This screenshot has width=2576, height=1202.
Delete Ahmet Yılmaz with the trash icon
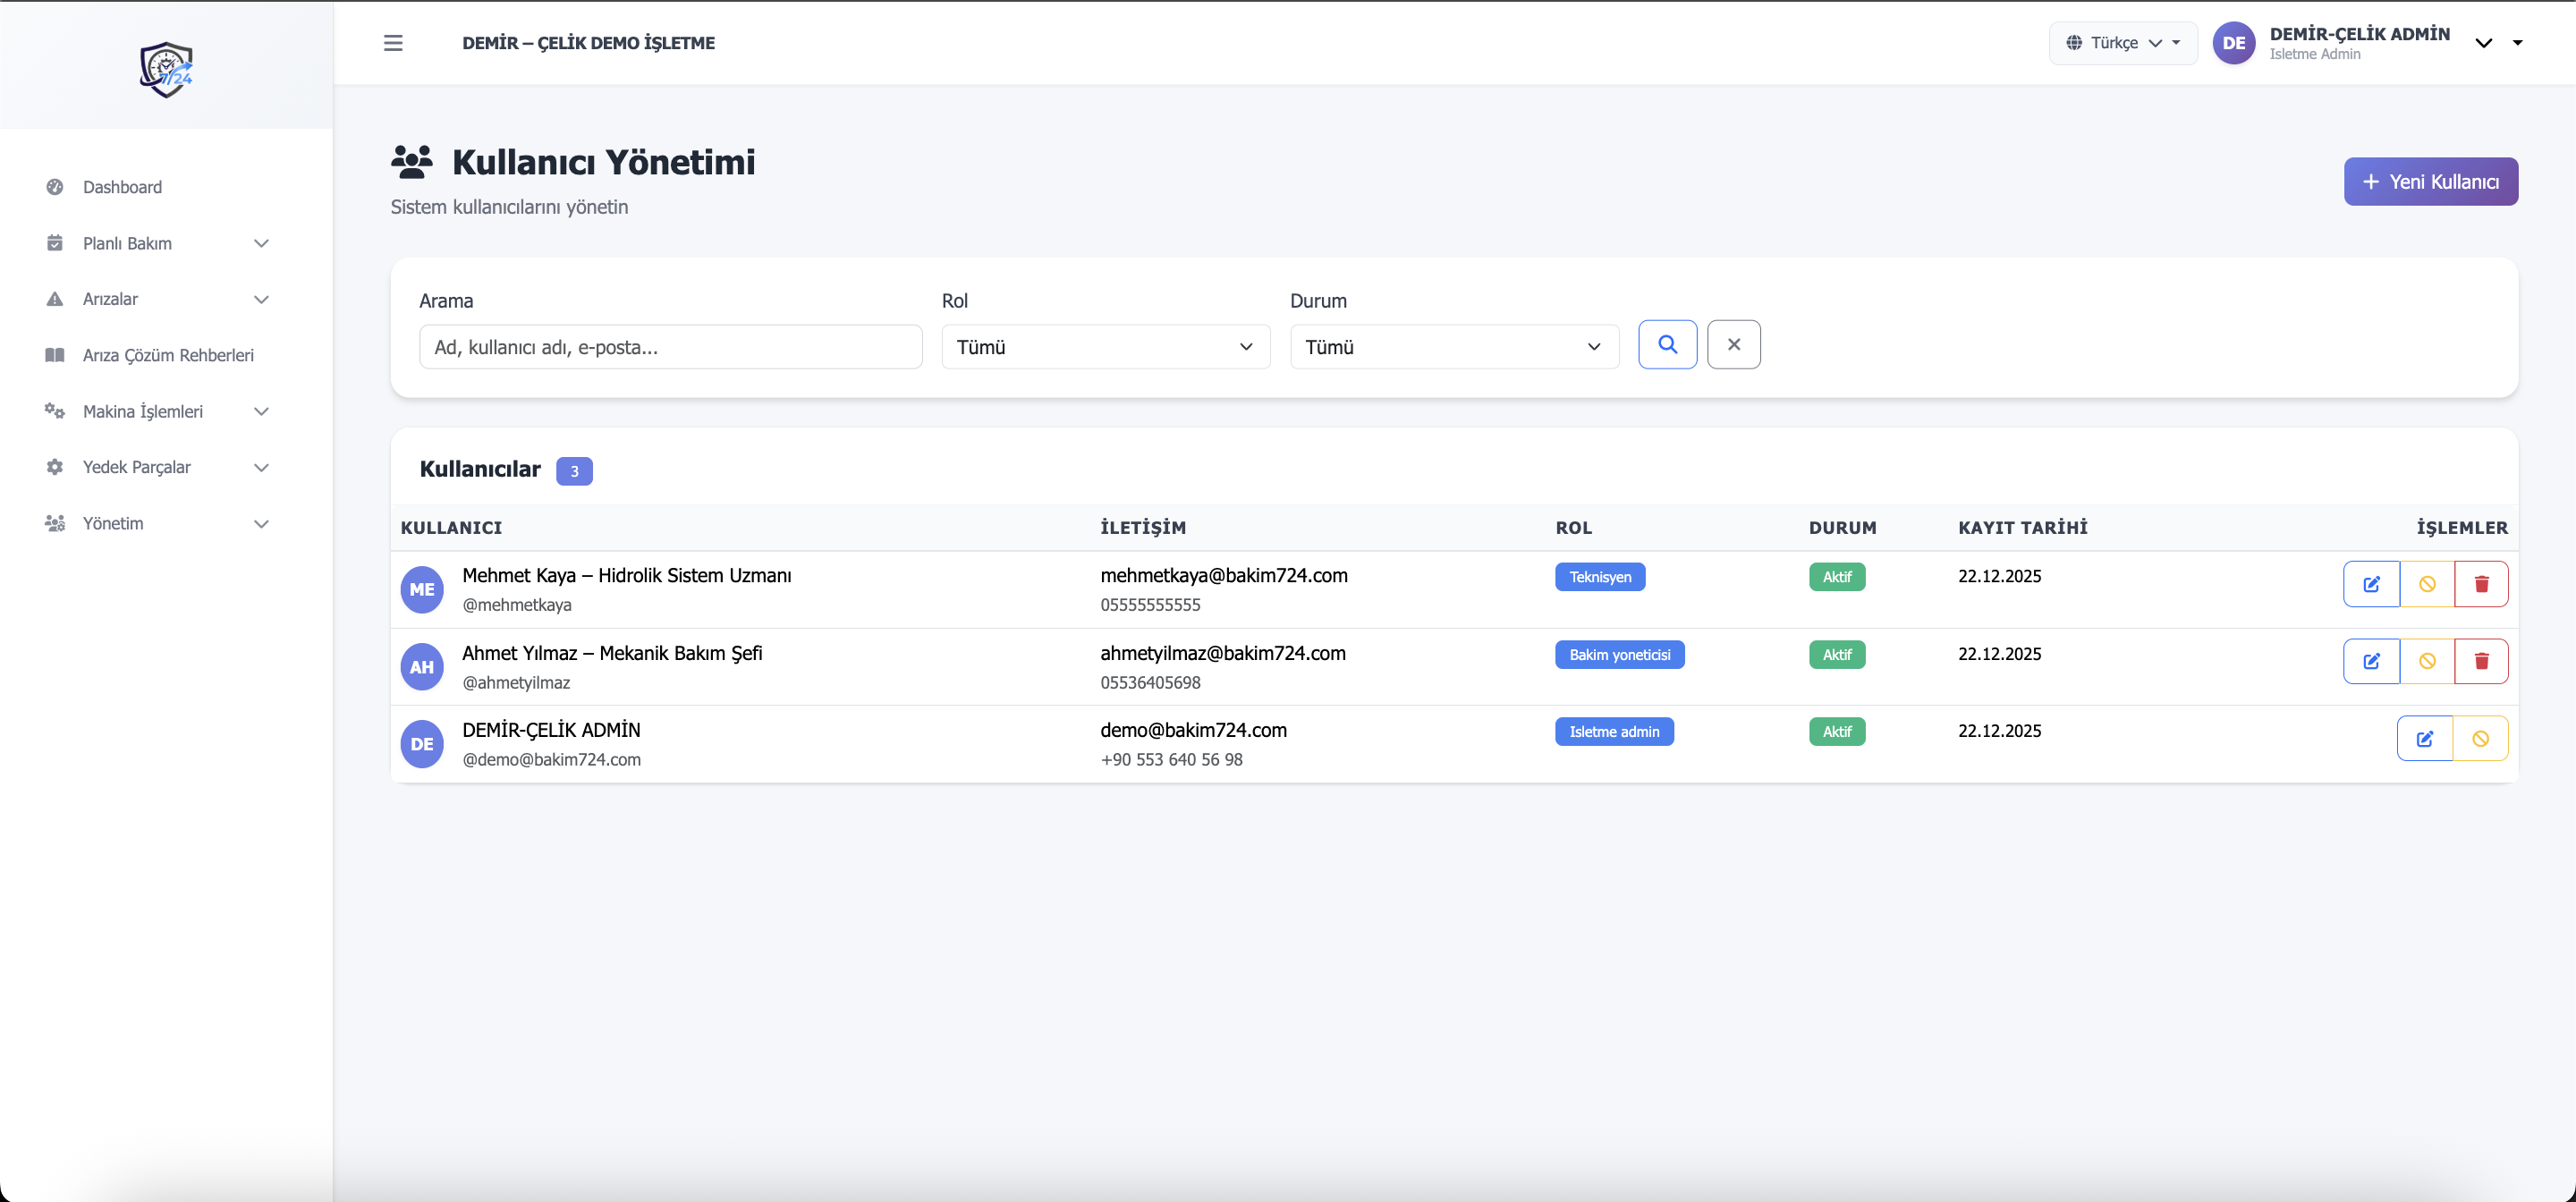click(2481, 661)
